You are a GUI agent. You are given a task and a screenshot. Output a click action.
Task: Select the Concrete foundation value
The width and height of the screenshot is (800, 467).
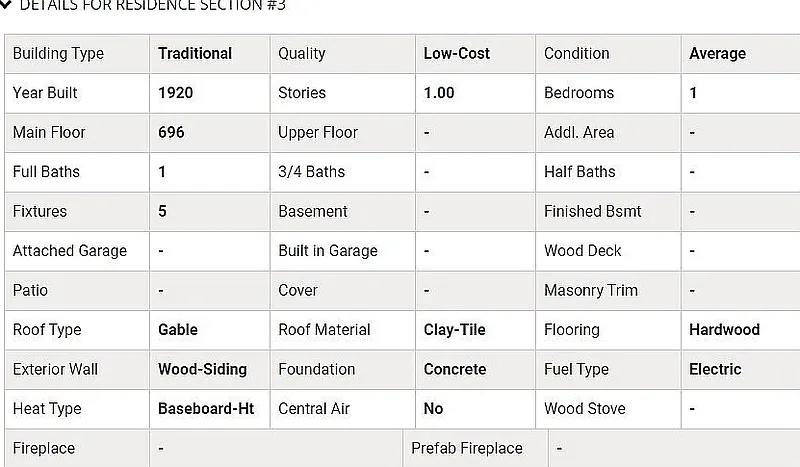(455, 369)
